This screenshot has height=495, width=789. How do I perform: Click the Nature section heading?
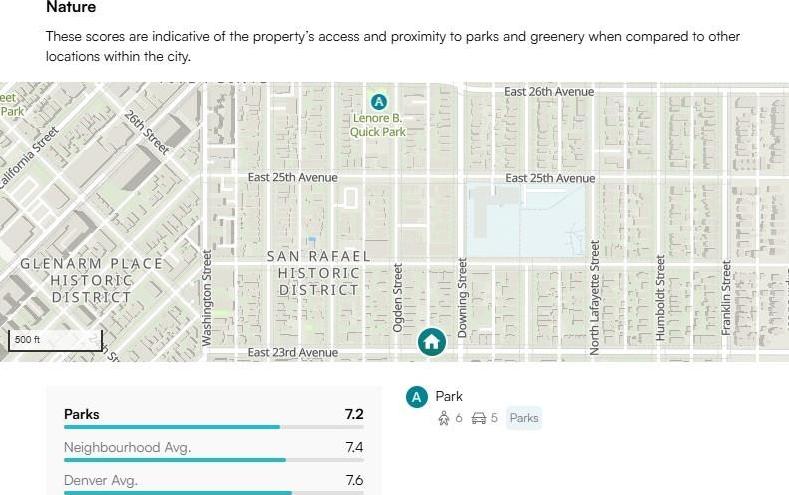[x=71, y=7]
